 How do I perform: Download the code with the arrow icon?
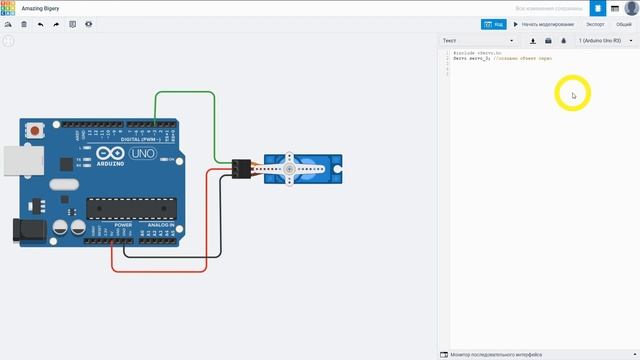(x=533, y=41)
